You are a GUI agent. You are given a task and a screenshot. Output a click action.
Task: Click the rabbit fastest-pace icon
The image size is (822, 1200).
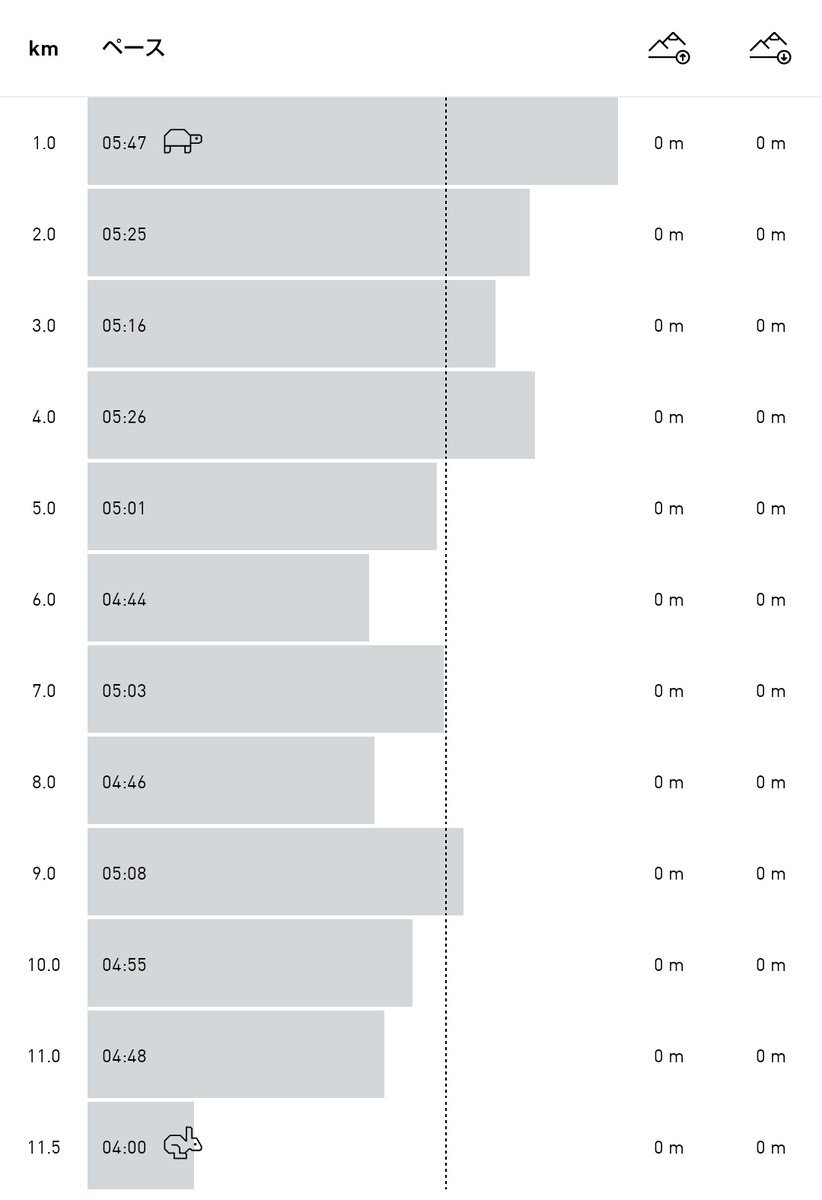click(x=183, y=1143)
